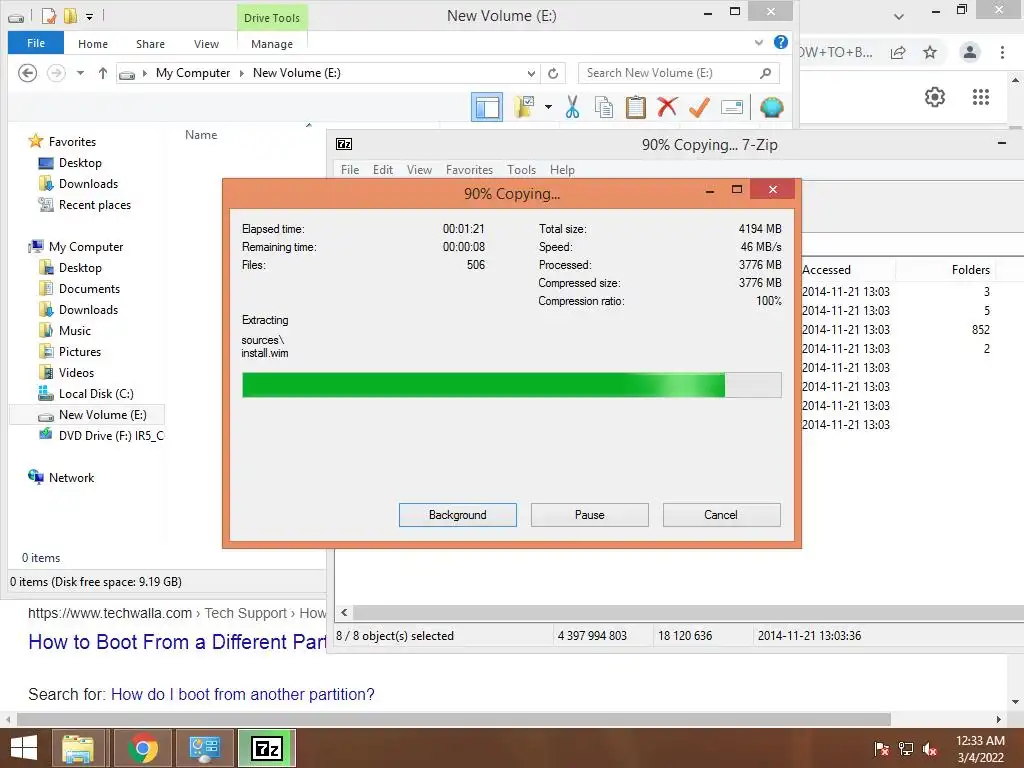Click the new folder icon in title bar
Viewport: 1024px width, 768px height.
(70, 16)
